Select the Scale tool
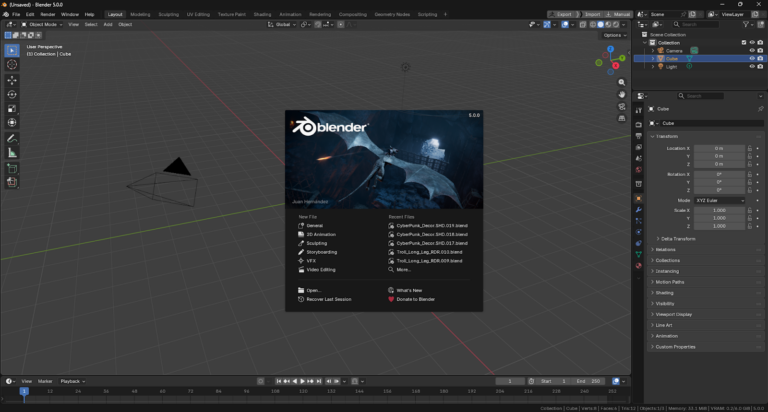Viewport: 768px width, 412px height. [x=12, y=108]
